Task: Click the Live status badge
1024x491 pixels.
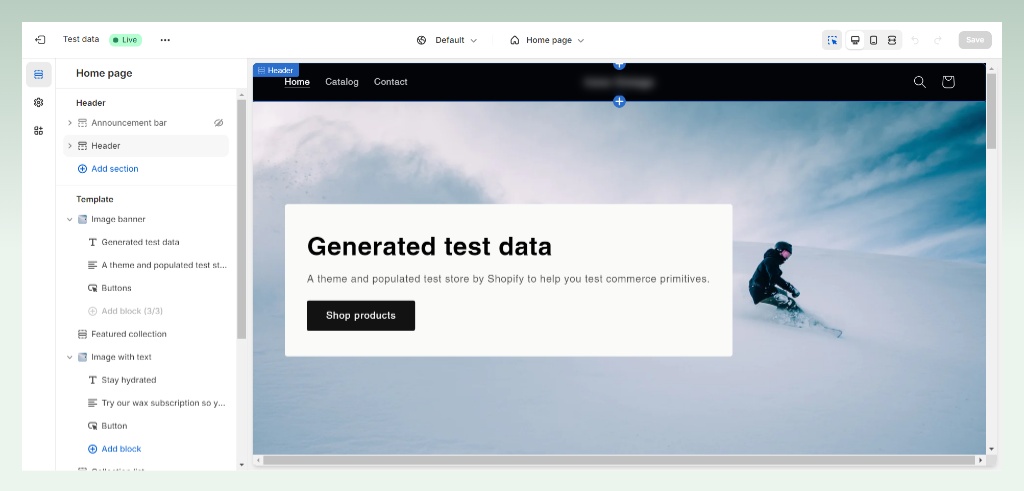Action: pyautogui.click(x=125, y=40)
